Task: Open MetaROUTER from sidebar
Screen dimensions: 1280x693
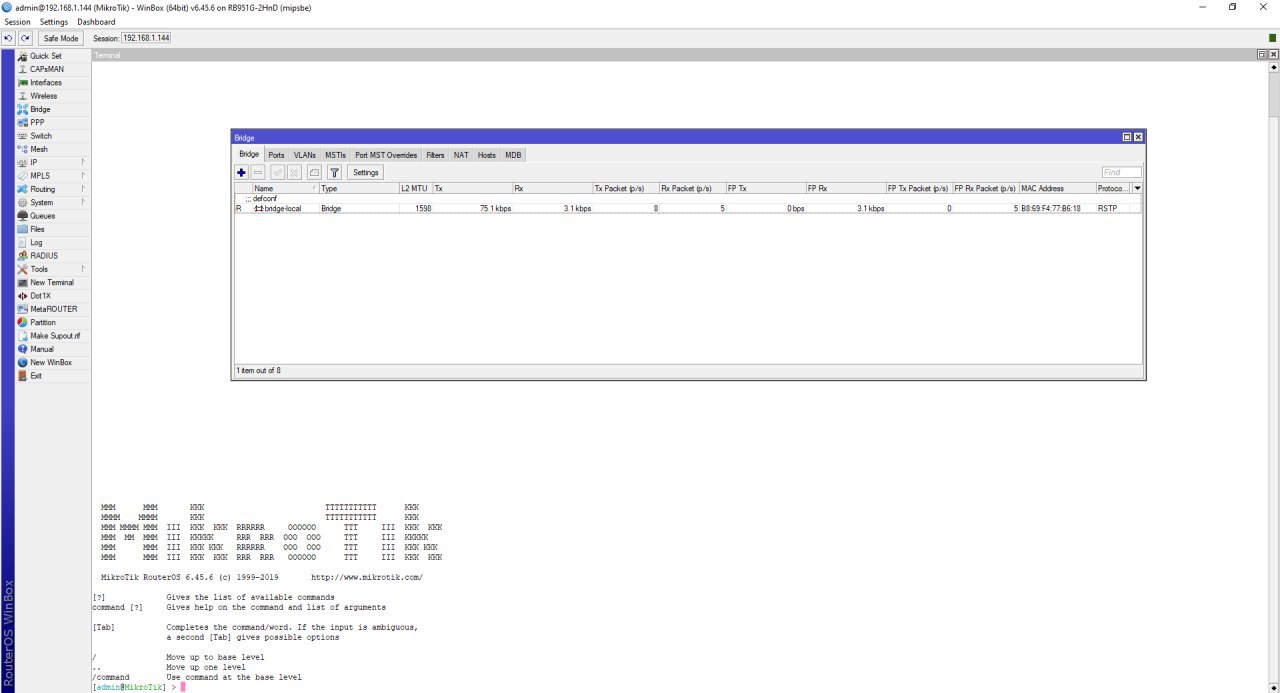Action: pos(53,309)
